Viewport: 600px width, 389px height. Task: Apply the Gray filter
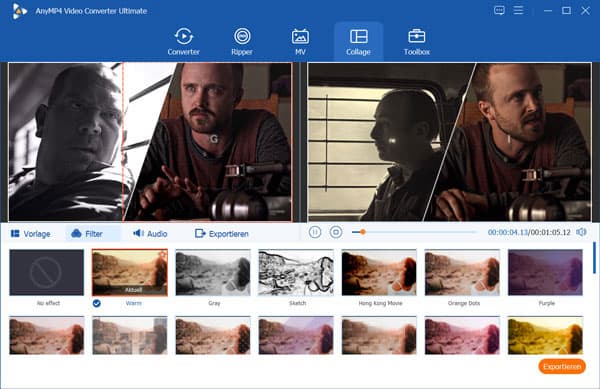pos(213,272)
